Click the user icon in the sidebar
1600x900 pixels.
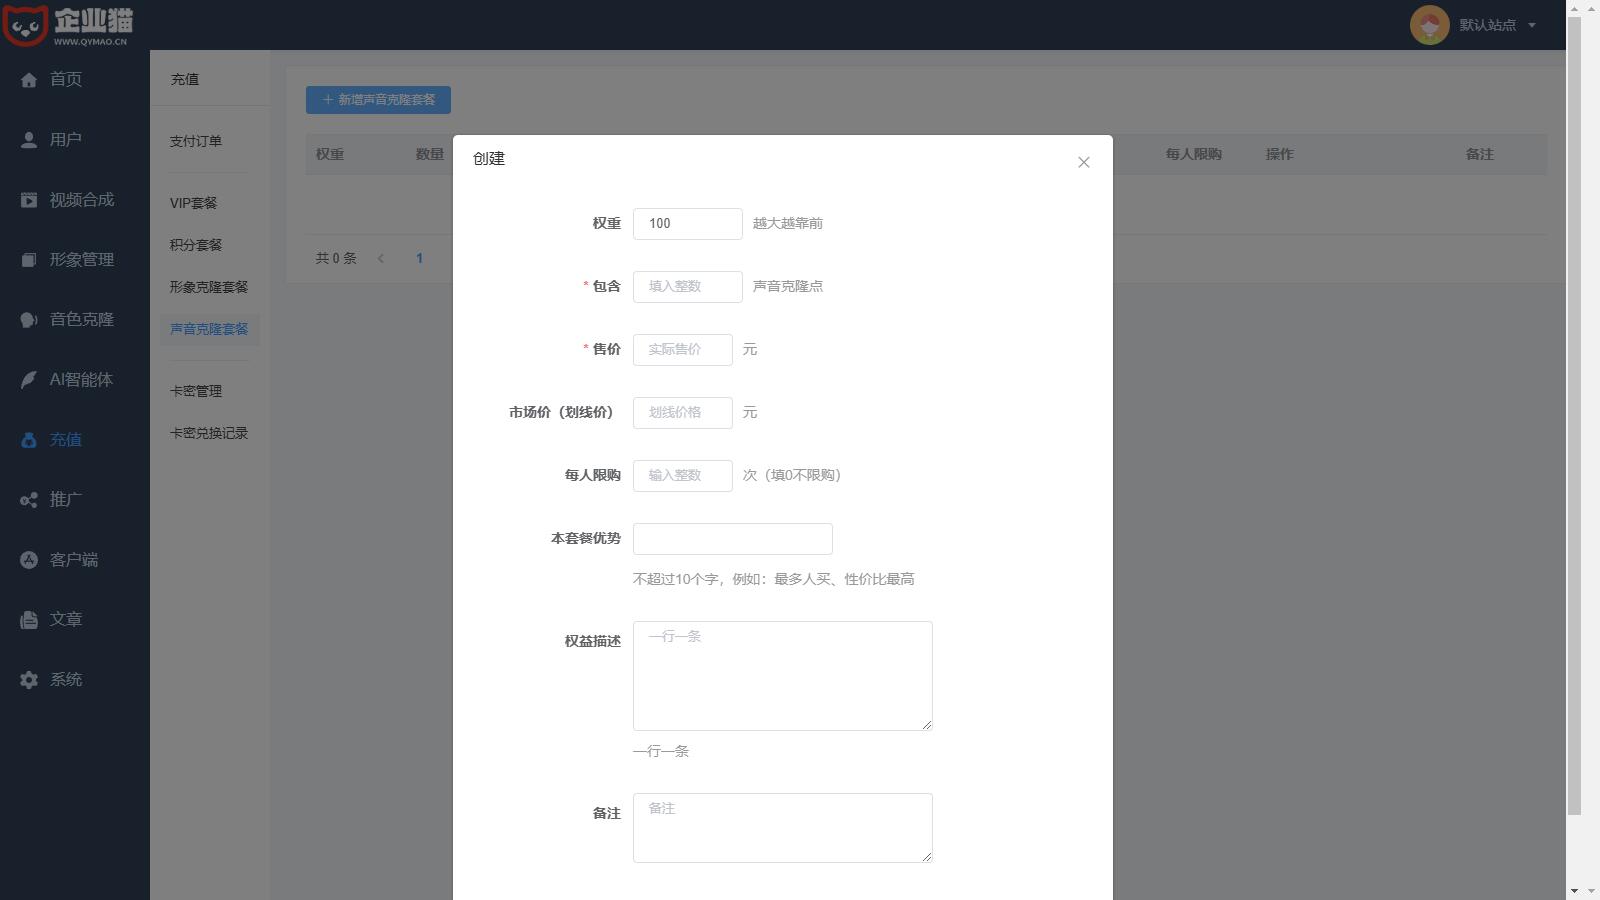pos(29,140)
